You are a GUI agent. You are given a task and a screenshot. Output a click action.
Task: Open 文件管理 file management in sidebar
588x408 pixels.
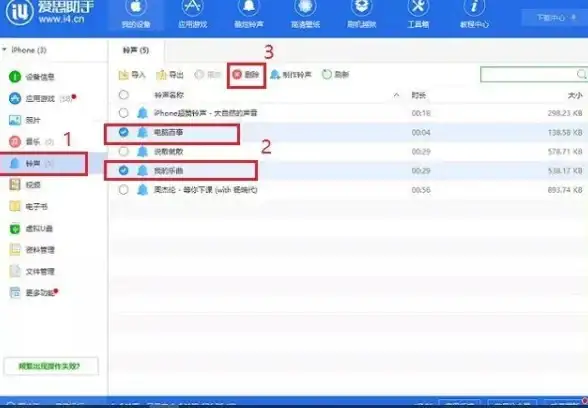point(32,271)
